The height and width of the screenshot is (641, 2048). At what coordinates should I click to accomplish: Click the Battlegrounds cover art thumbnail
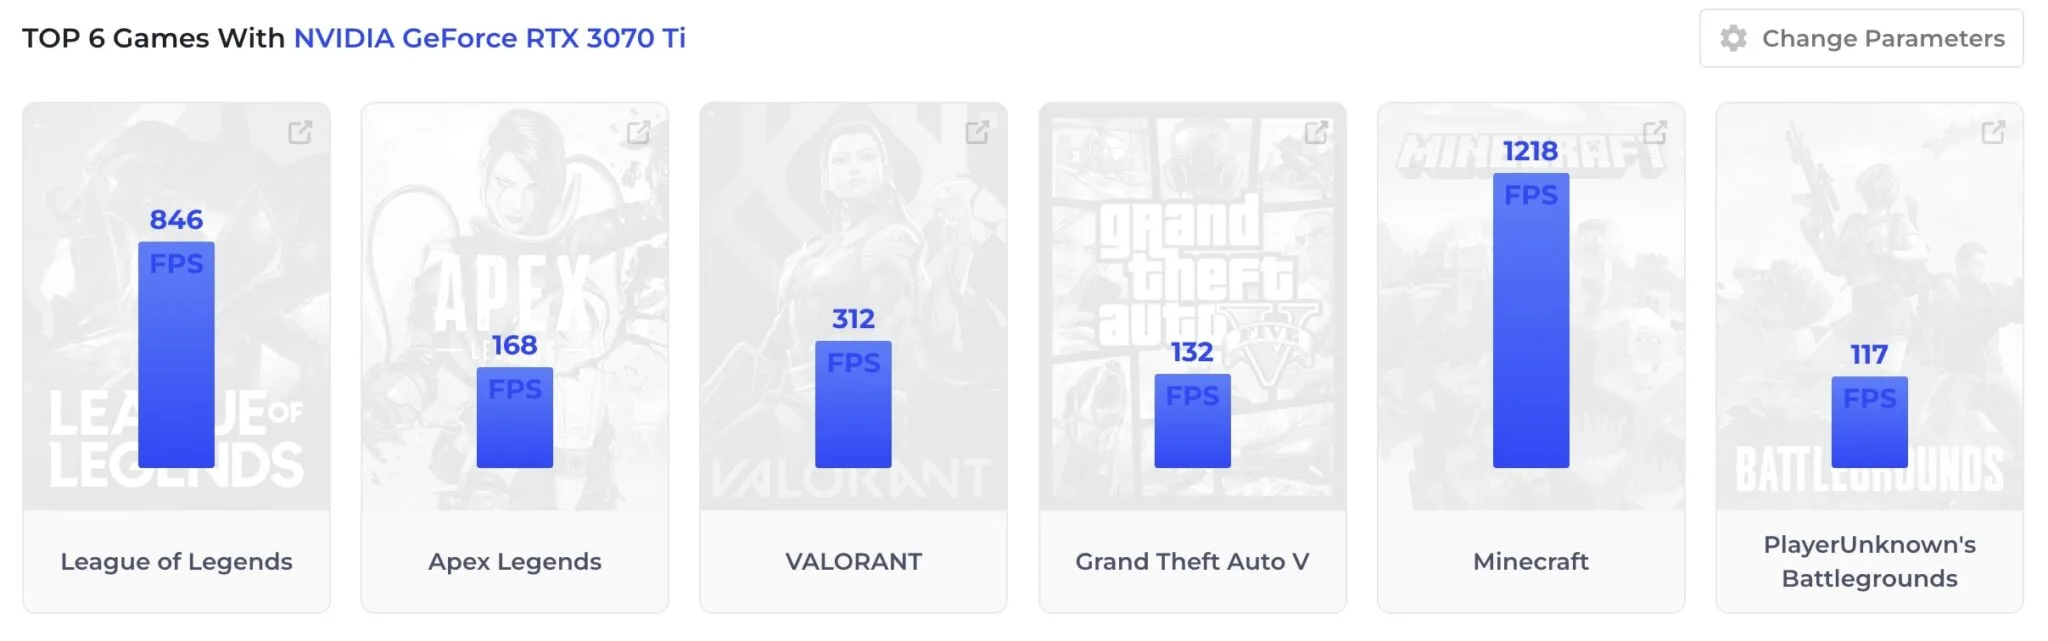pos(1869,306)
